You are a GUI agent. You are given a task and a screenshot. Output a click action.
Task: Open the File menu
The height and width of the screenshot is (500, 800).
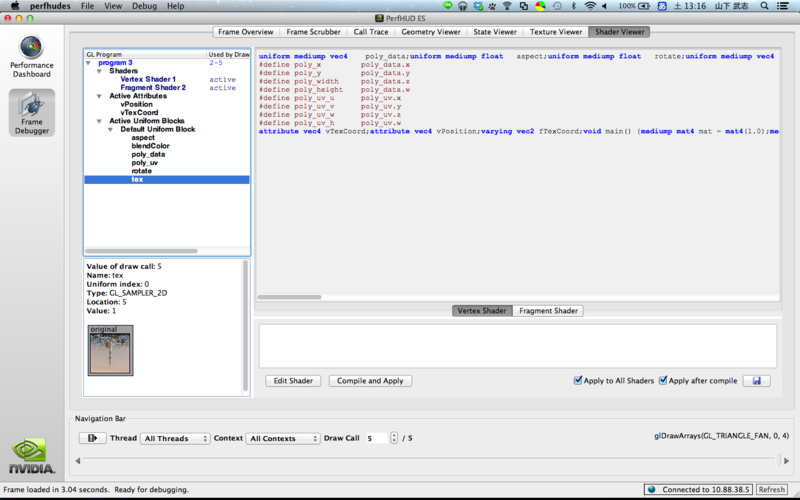(x=87, y=6)
